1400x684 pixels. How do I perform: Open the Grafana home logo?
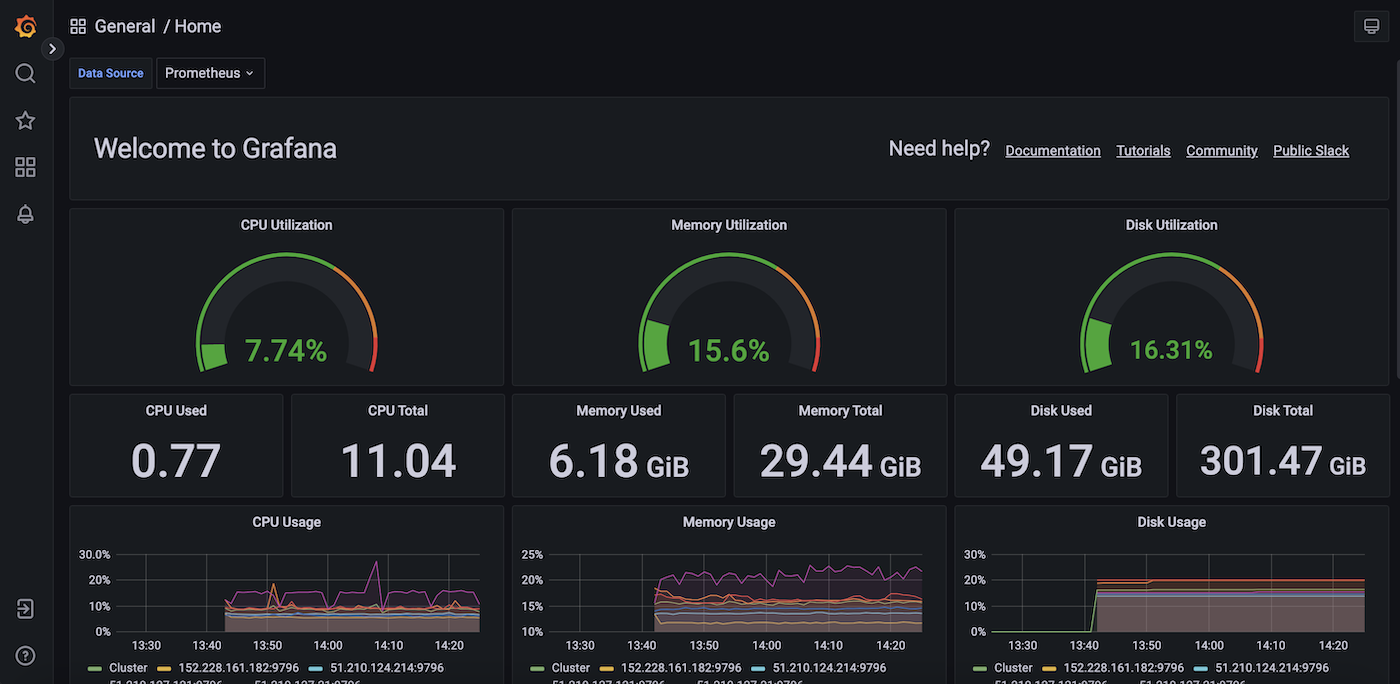(x=25, y=26)
